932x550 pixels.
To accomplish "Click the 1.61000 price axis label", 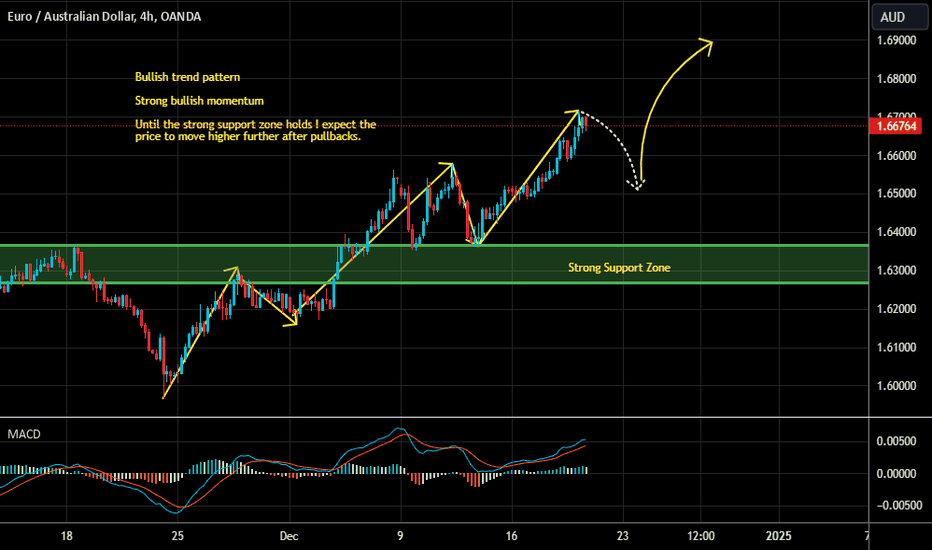I will click(896, 347).
